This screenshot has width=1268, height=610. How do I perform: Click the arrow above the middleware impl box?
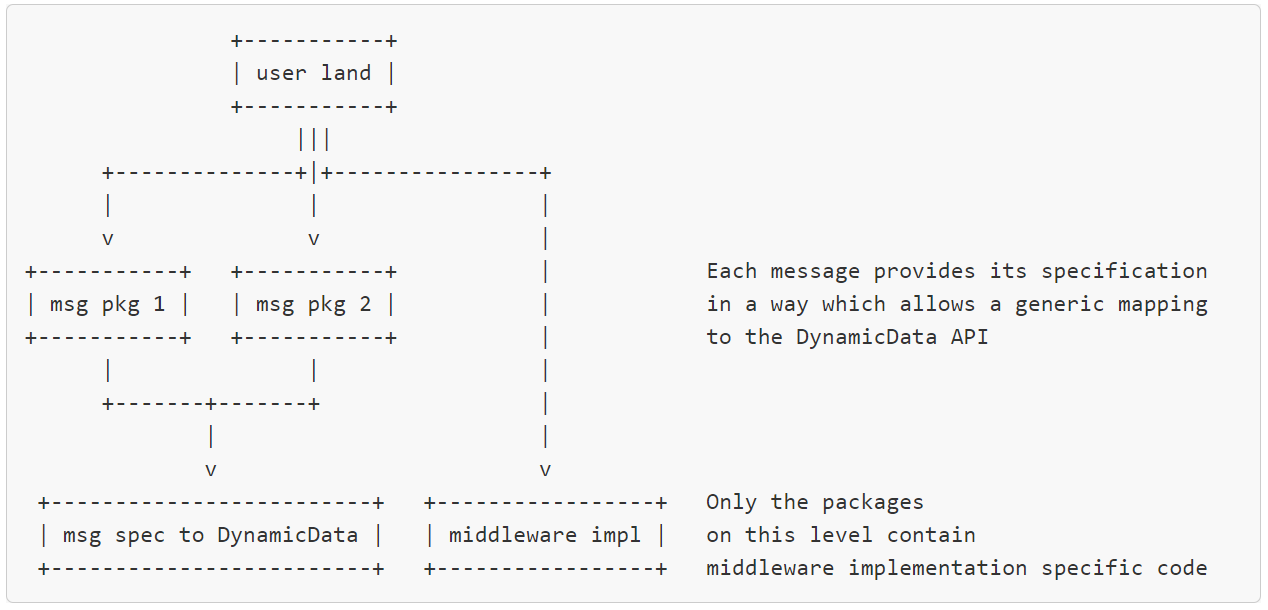tap(545, 469)
